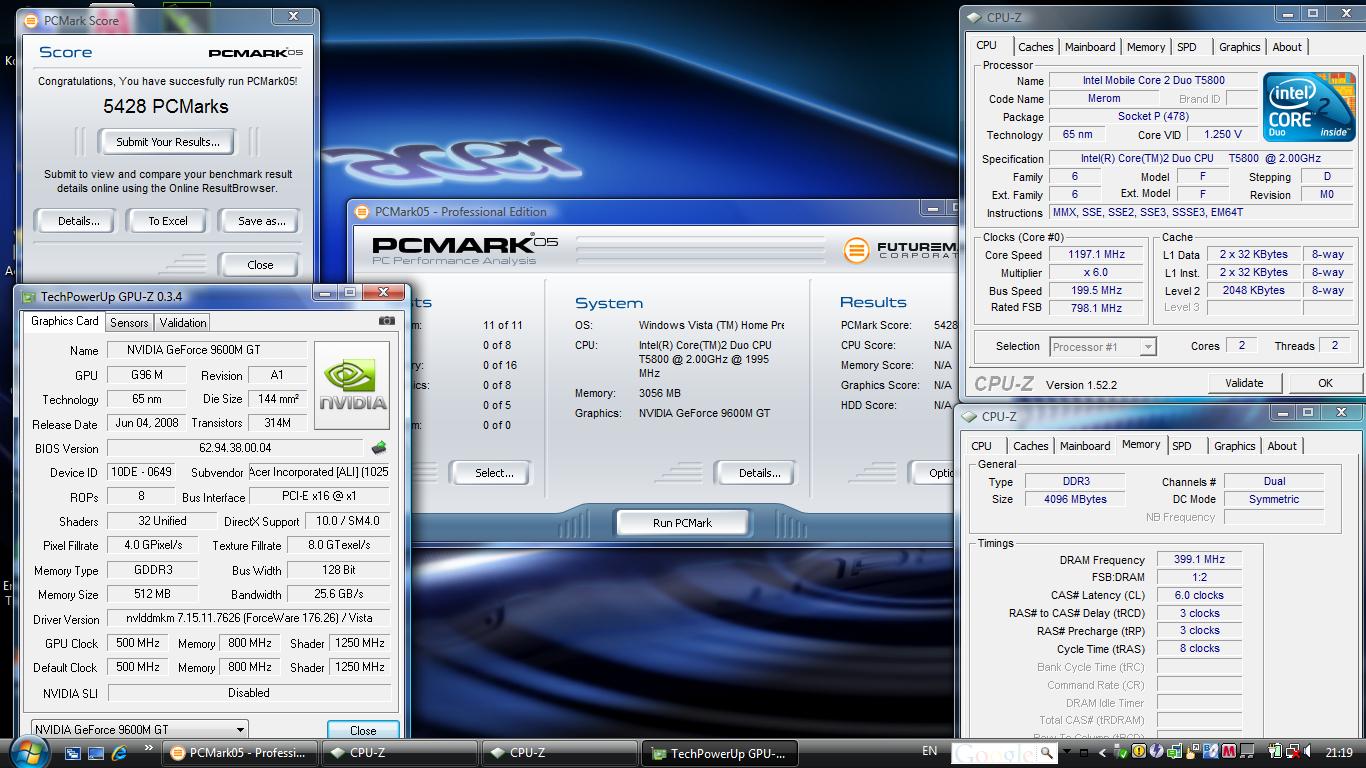
Task: Click the PCMark Score title bar icon
Action: point(33,20)
